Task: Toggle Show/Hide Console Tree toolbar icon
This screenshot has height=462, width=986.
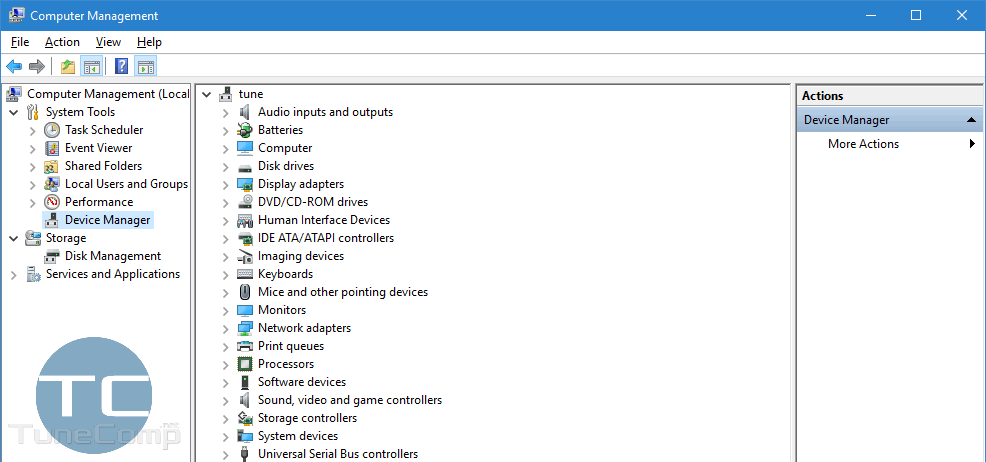Action: pos(92,66)
